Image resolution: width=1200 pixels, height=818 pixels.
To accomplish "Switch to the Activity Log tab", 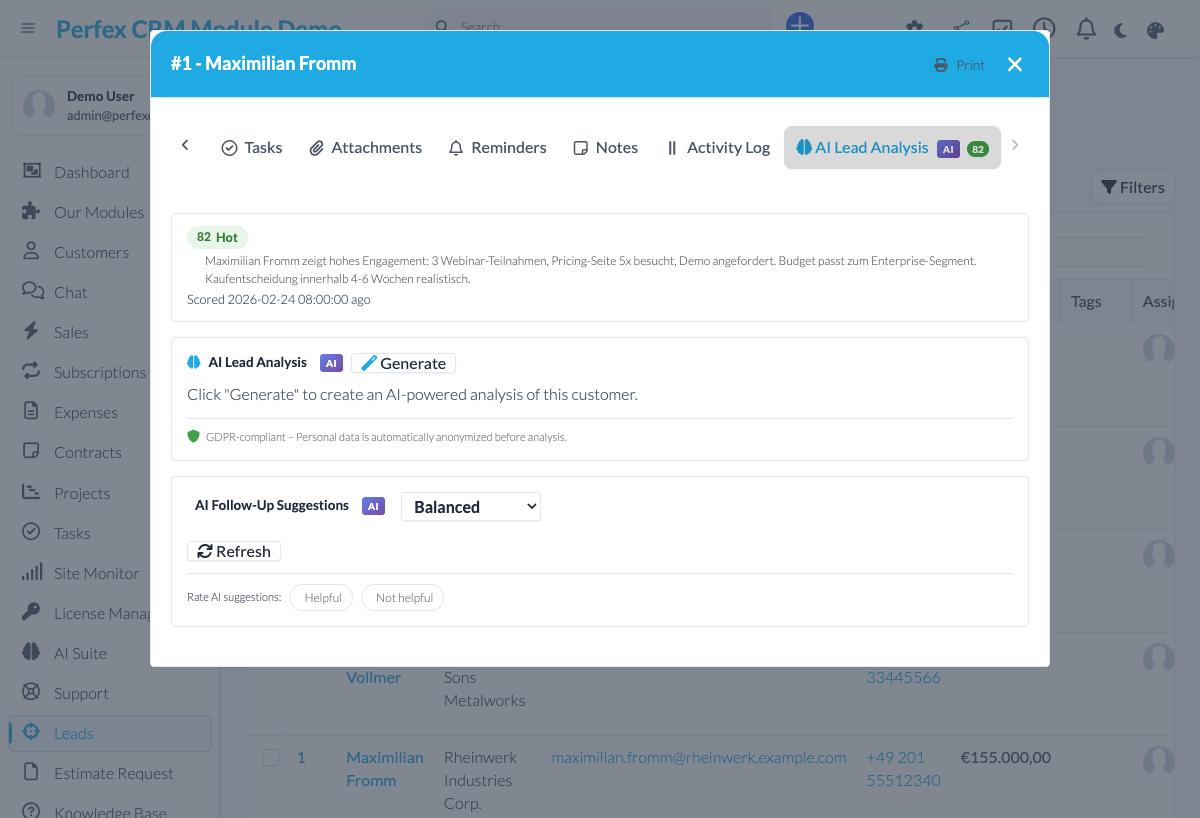I will 718,148.
